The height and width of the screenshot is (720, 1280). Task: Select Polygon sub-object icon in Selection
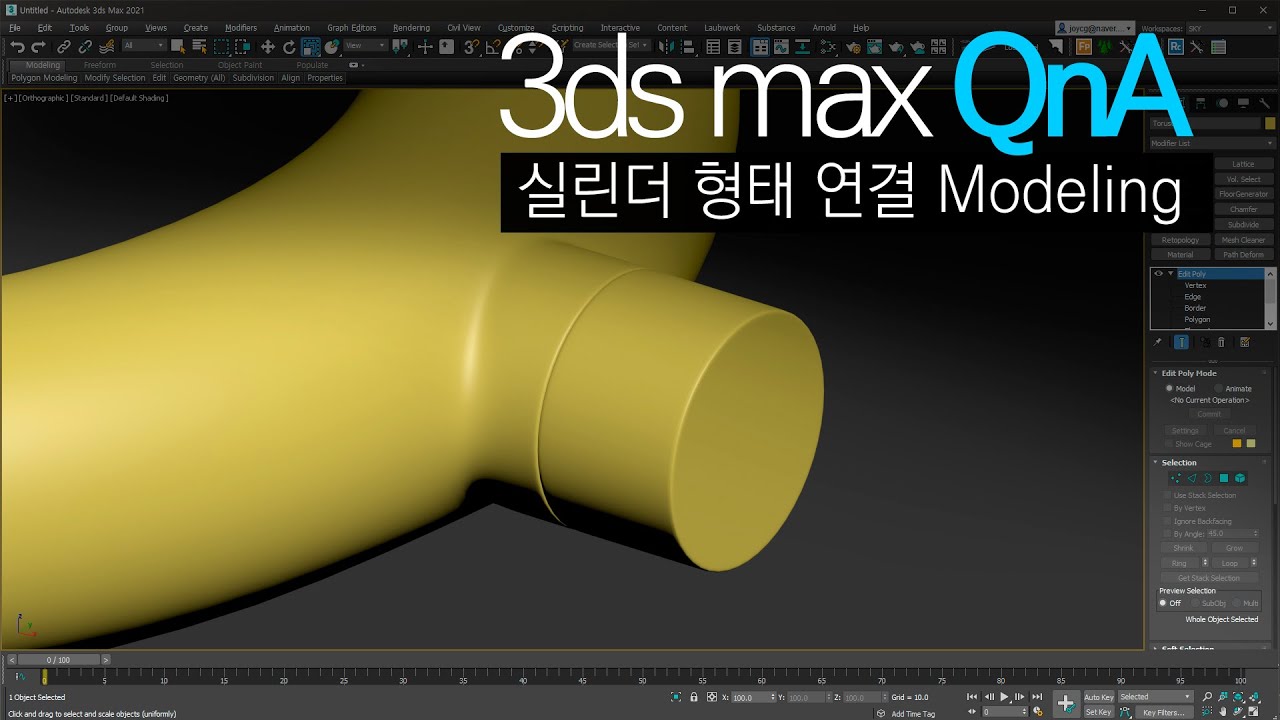tap(1223, 478)
